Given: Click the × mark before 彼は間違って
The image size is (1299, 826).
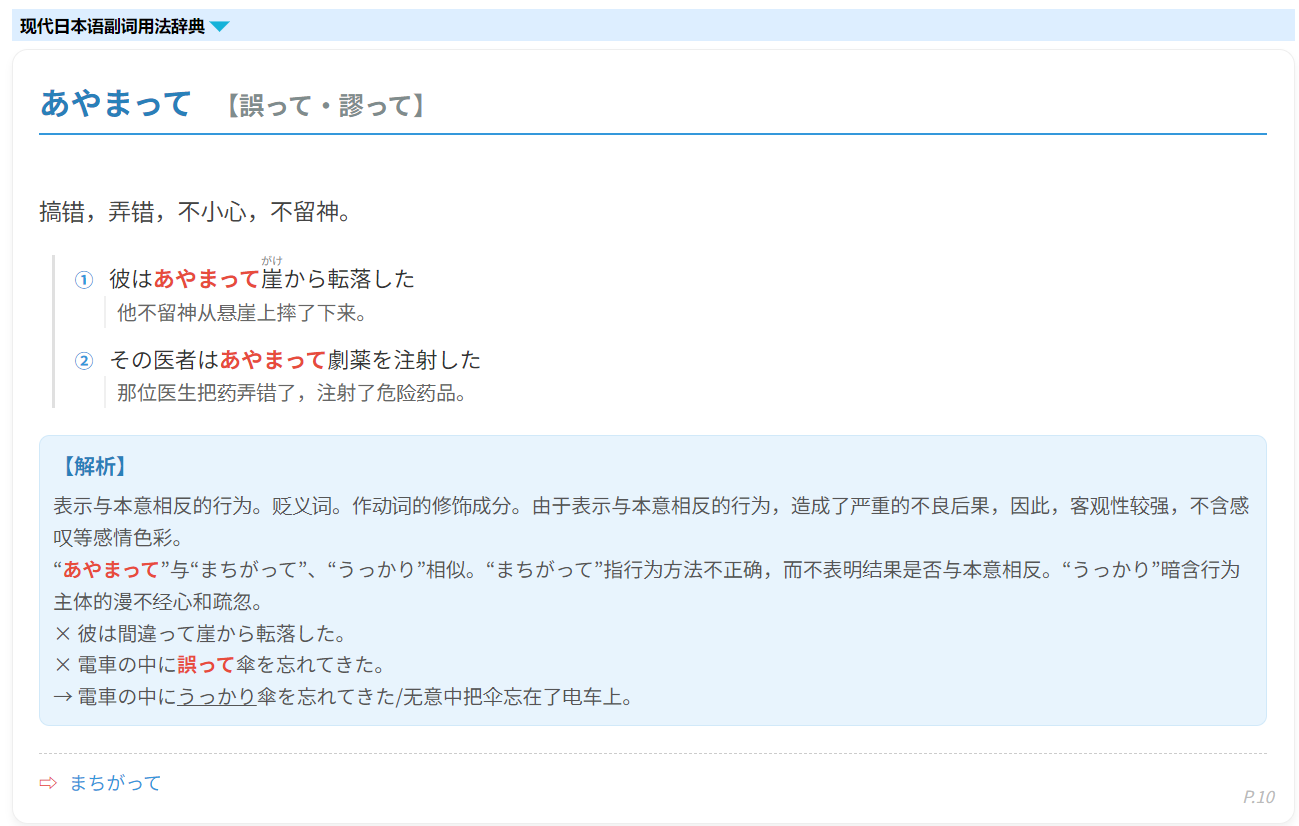Looking at the screenshot, I should click(x=63, y=634).
